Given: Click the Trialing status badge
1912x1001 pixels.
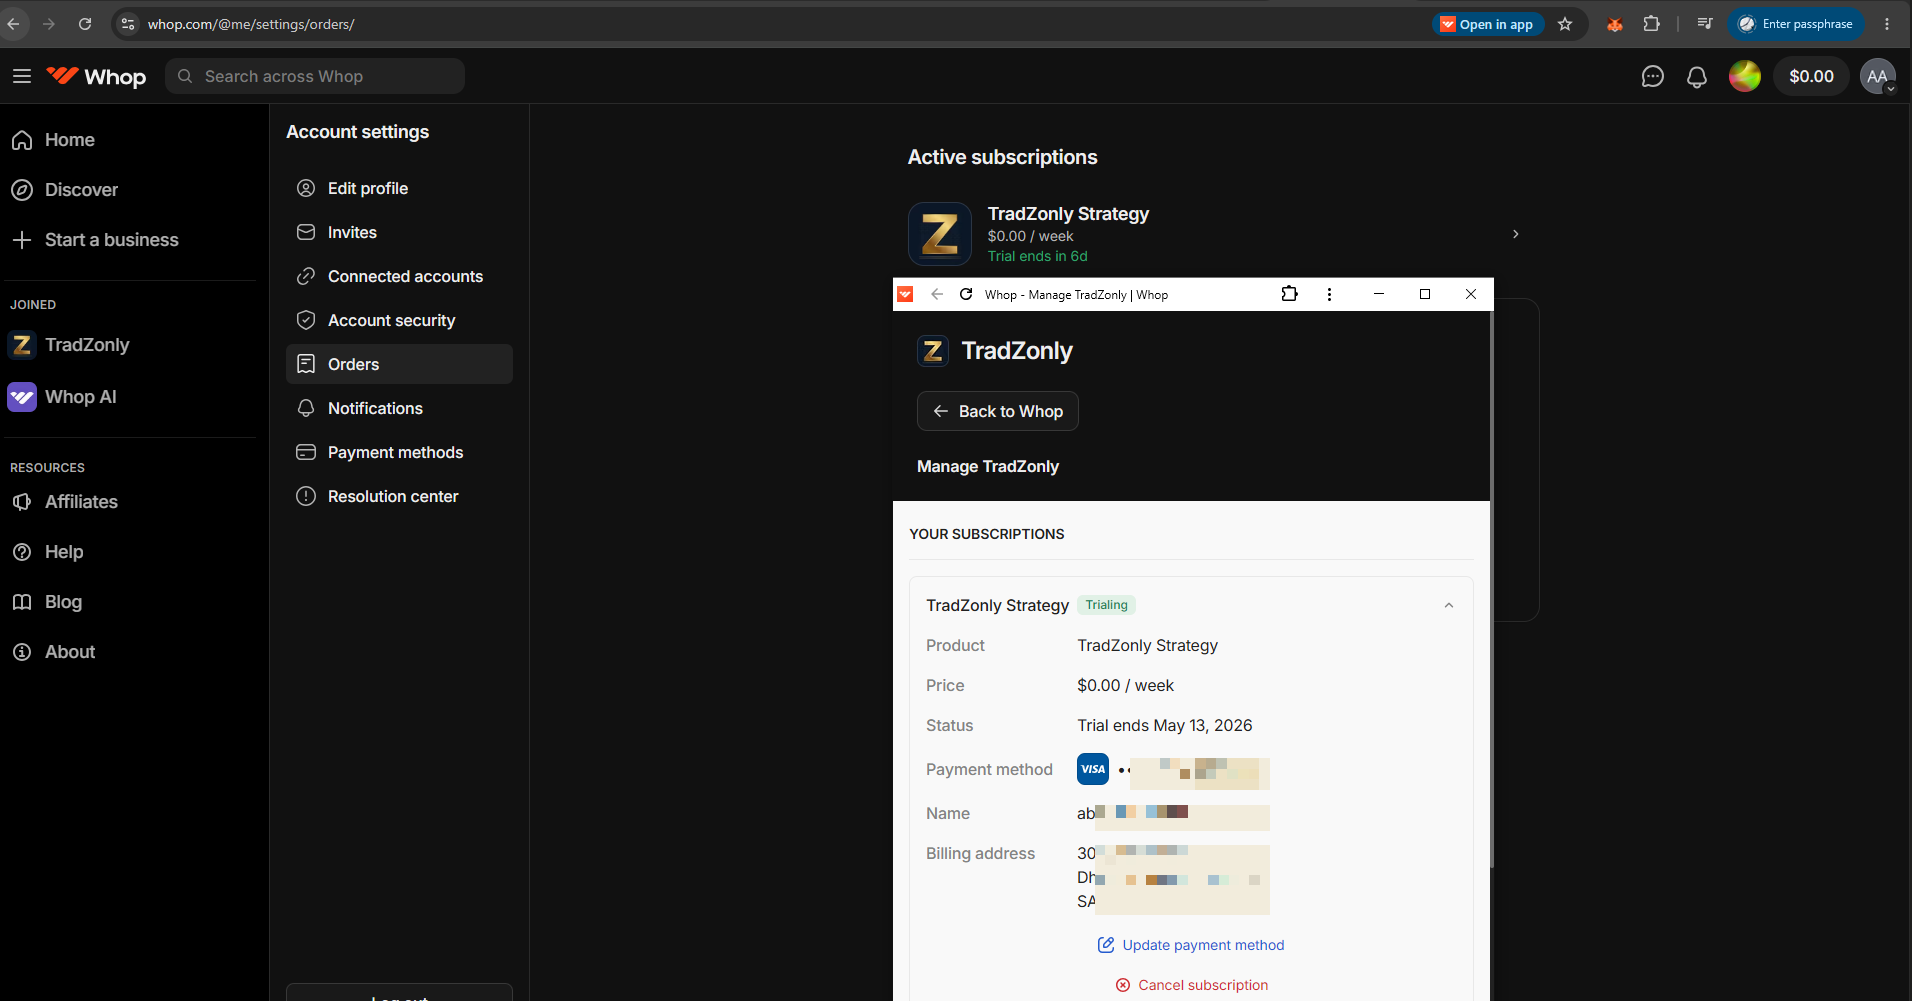Looking at the screenshot, I should coord(1106,605).
